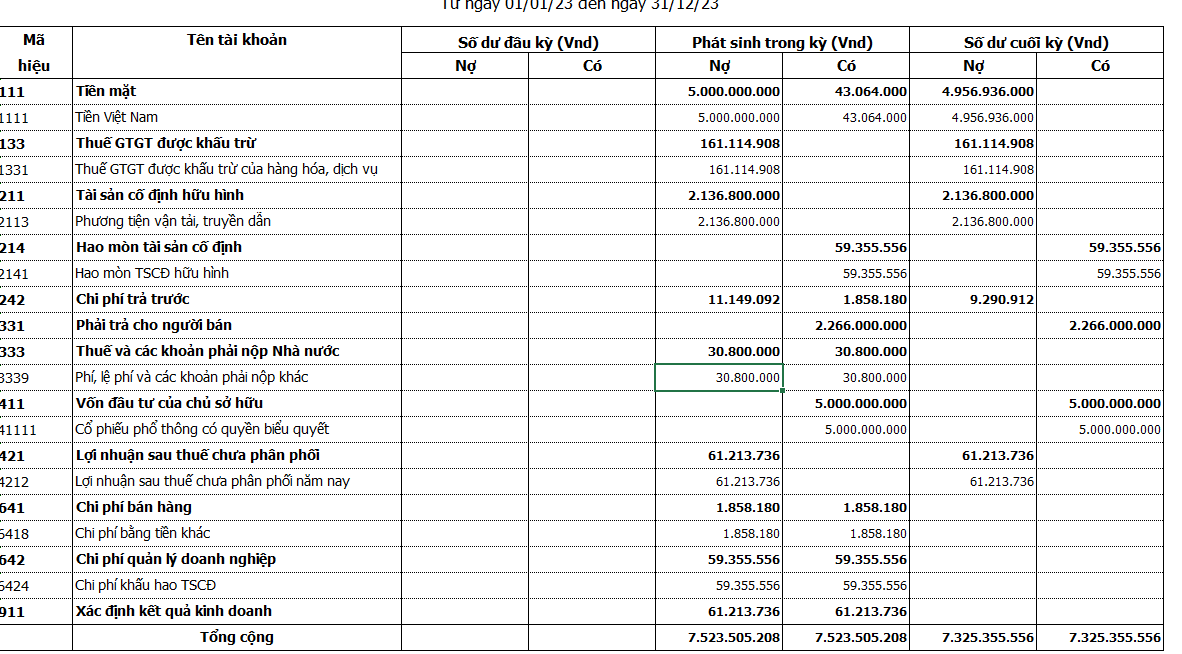Click the "Tiền mặt" account name cell
This screenshot has height=654, width=1182.
(237, 91)
